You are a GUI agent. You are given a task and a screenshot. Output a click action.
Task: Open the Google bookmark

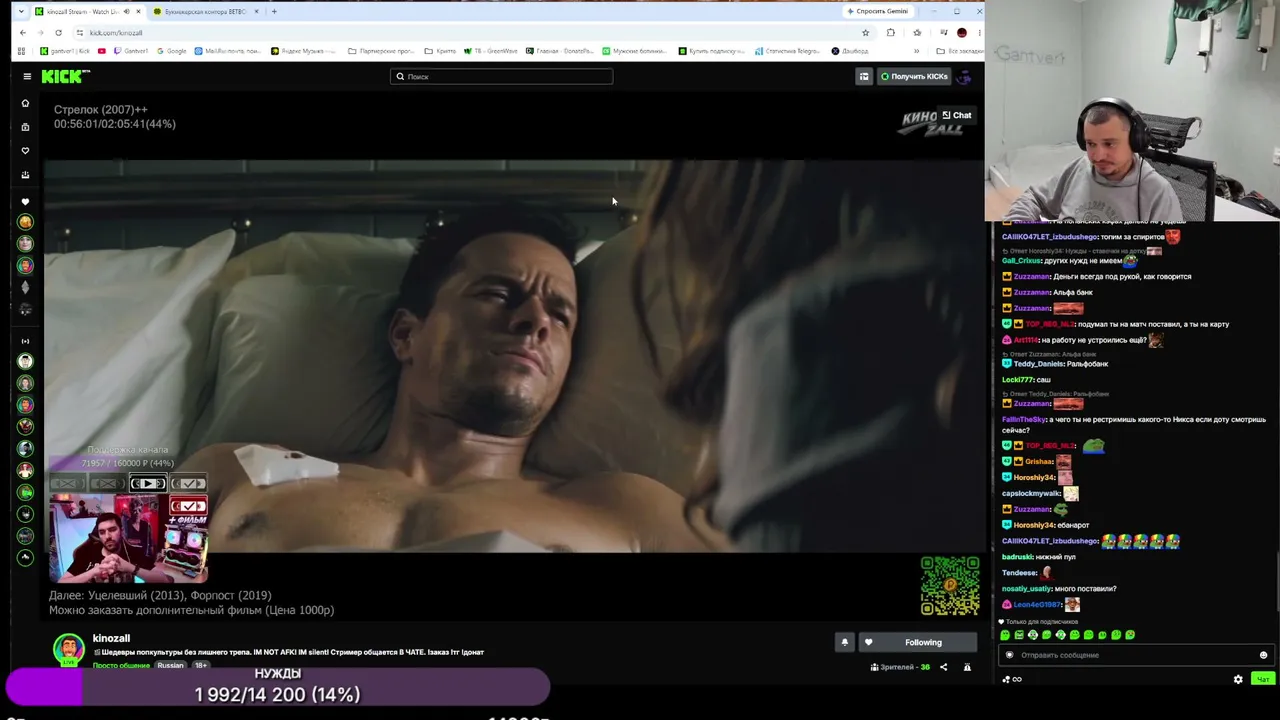[171, 51]
